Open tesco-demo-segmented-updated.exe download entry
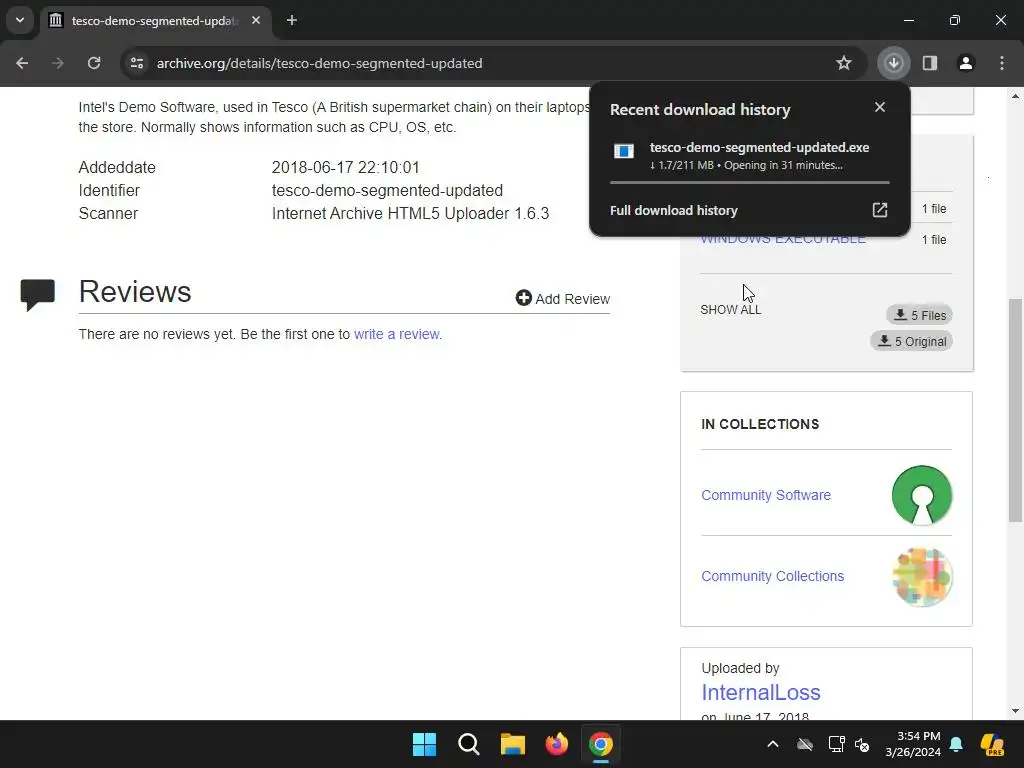The height and width of the screenshot is (768, 1024). point(750,155)
